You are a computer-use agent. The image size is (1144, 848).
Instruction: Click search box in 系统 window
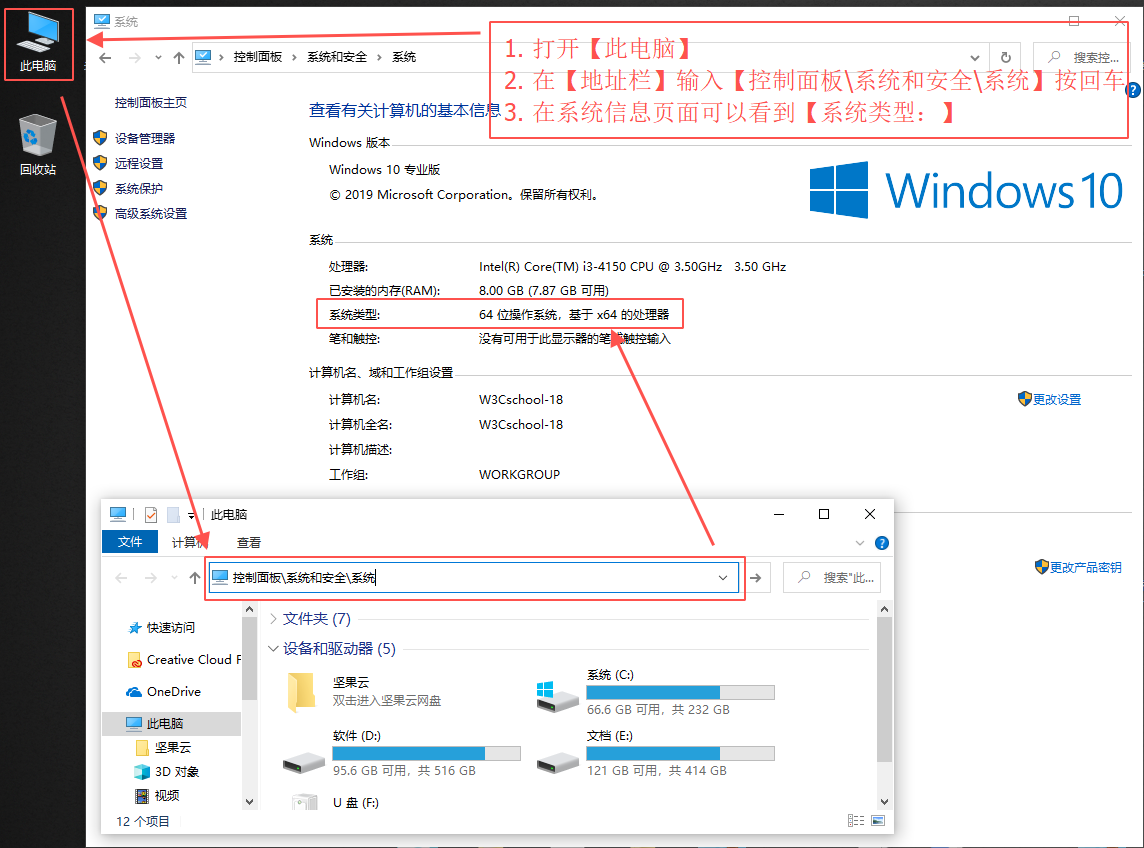[1083, 58]
